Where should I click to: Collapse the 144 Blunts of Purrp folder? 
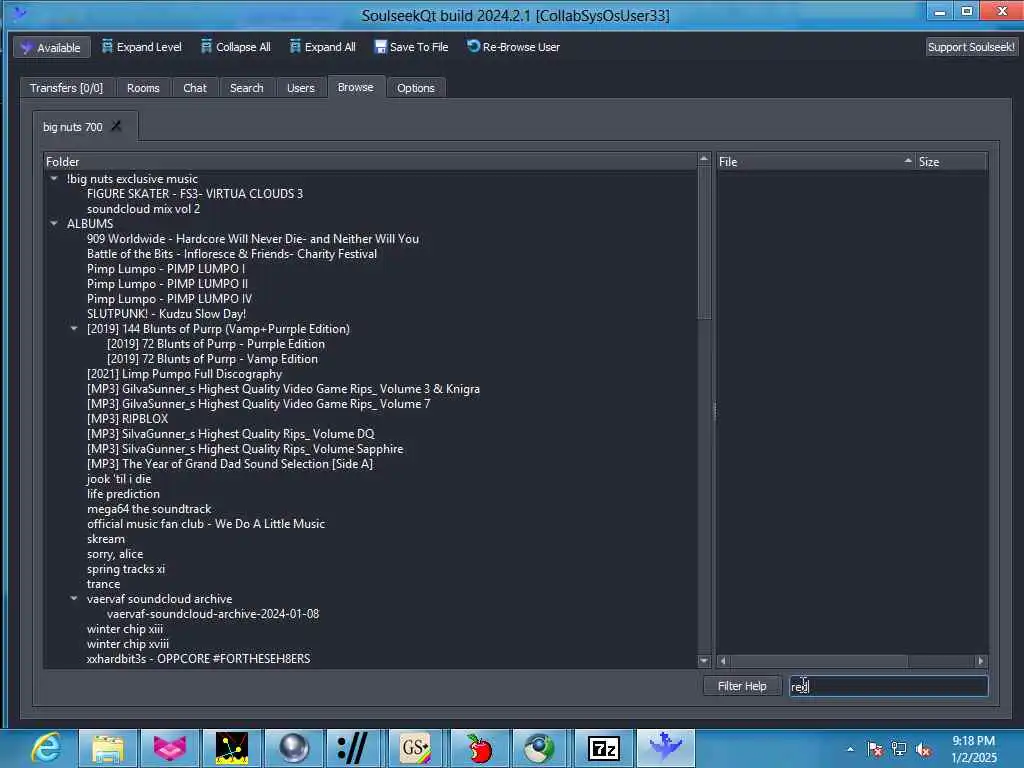pyautogui.click(x=74, y=328)
